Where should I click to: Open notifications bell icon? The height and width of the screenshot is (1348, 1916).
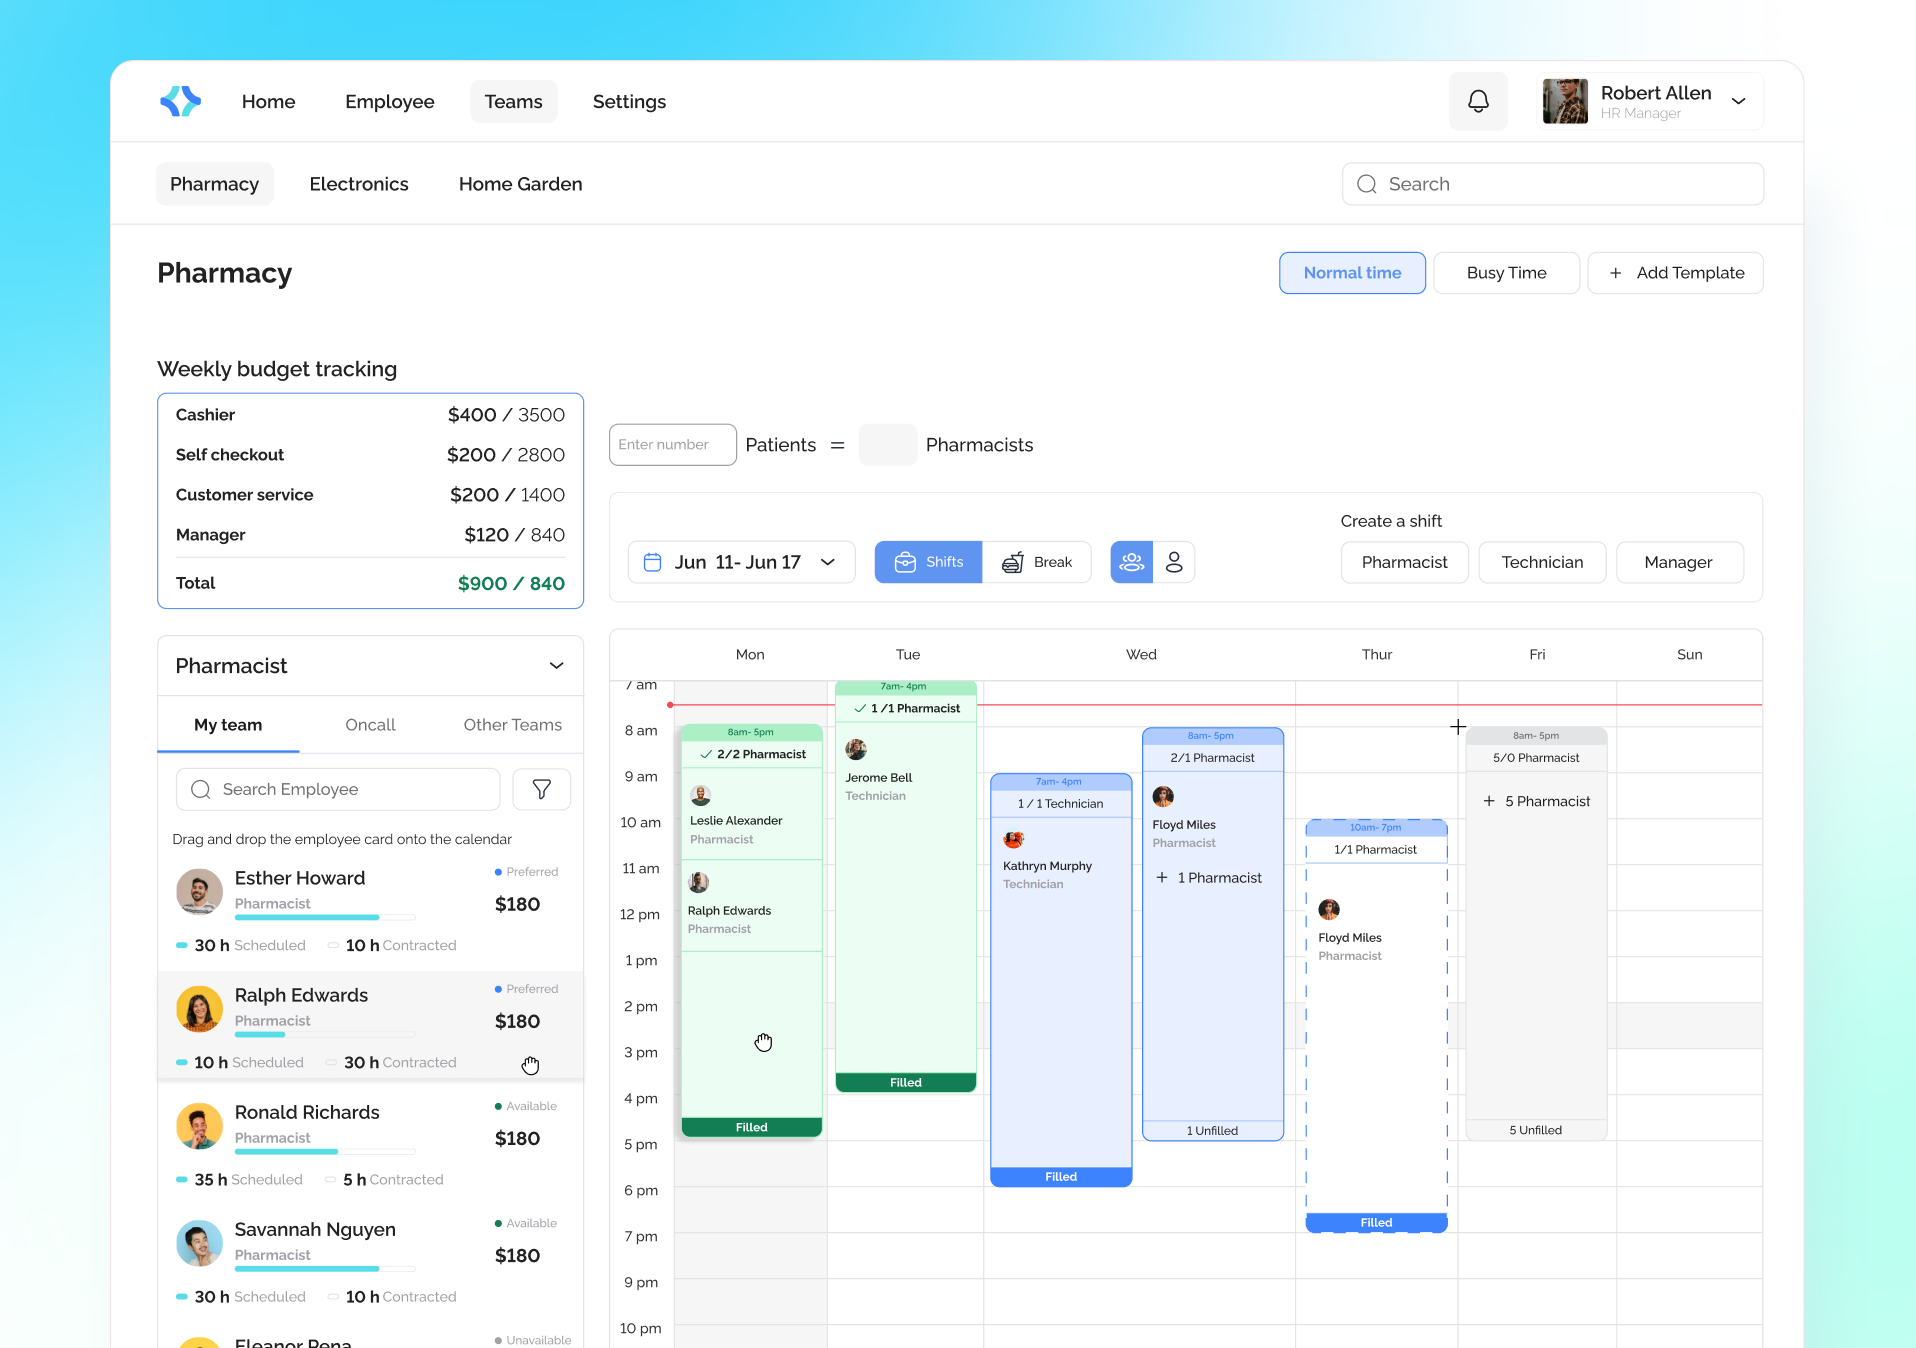click(x=1478, y=101)
